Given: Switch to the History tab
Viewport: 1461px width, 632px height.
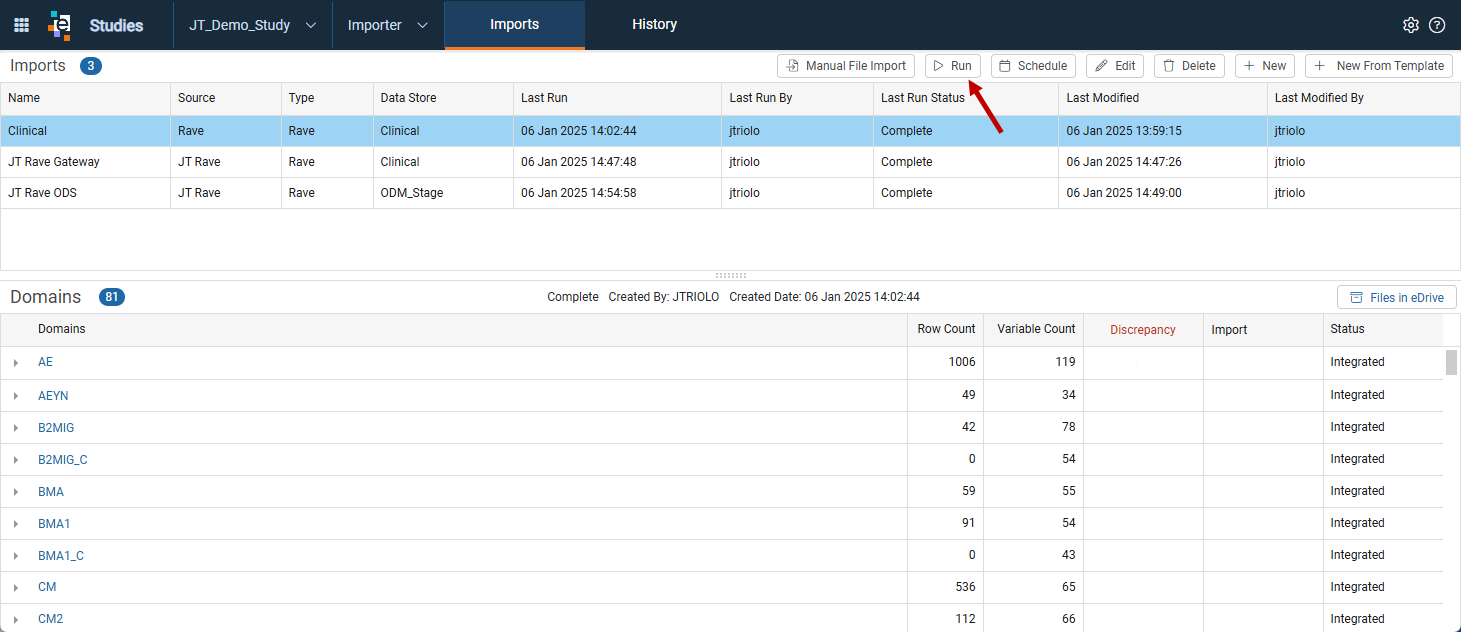Looking at the screenshot, I should [x=654, y=25].
